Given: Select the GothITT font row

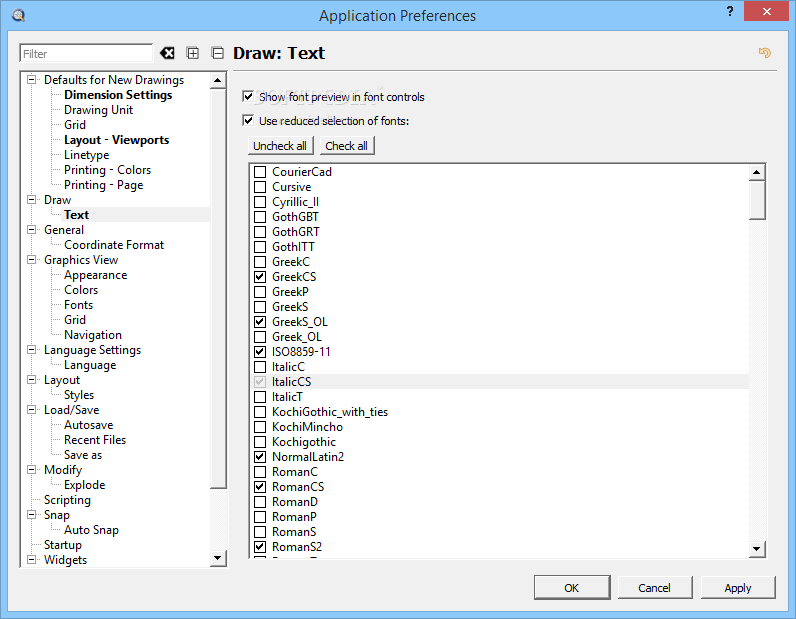Looking at the screenshot, I should 500,247.
